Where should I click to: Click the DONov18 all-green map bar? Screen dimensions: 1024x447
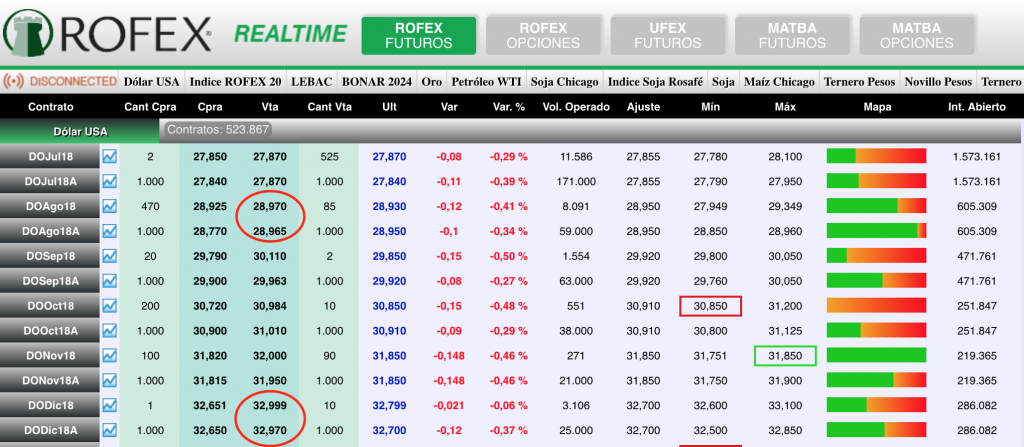876,355
